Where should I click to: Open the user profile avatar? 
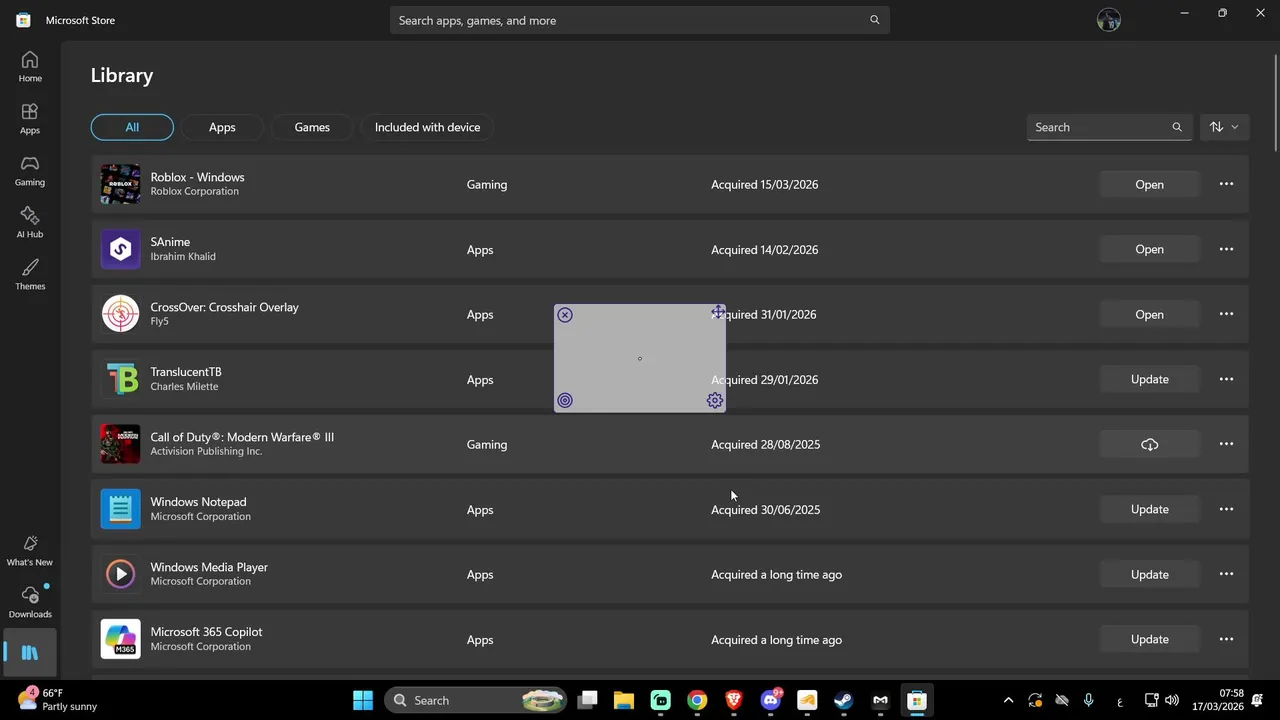click(x=1108, y=20)
